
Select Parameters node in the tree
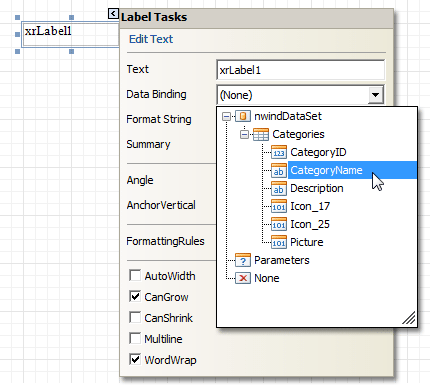pyautogui.click(x=282, y=260)
